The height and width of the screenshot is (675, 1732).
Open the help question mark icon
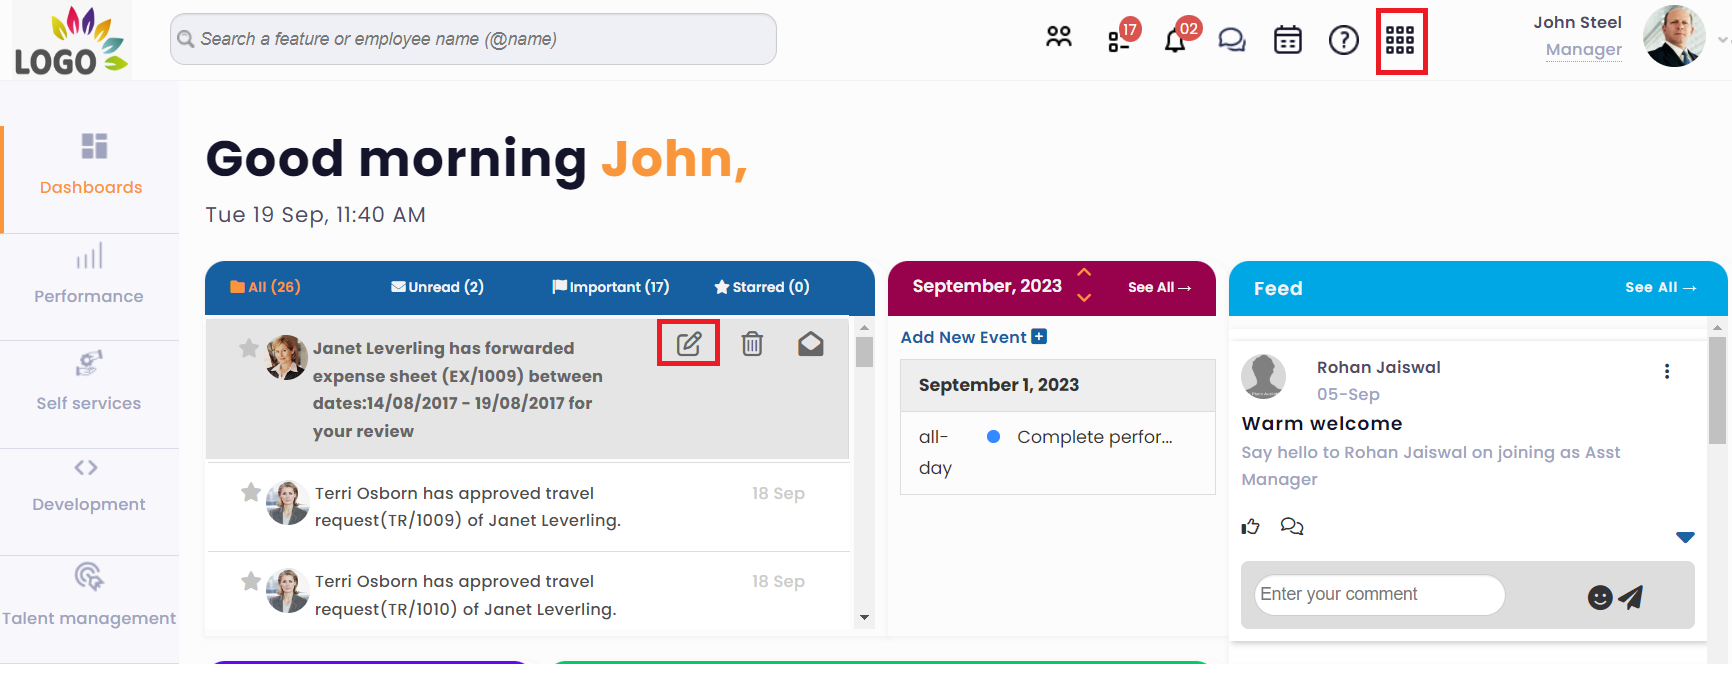(x=1344, y=40)
